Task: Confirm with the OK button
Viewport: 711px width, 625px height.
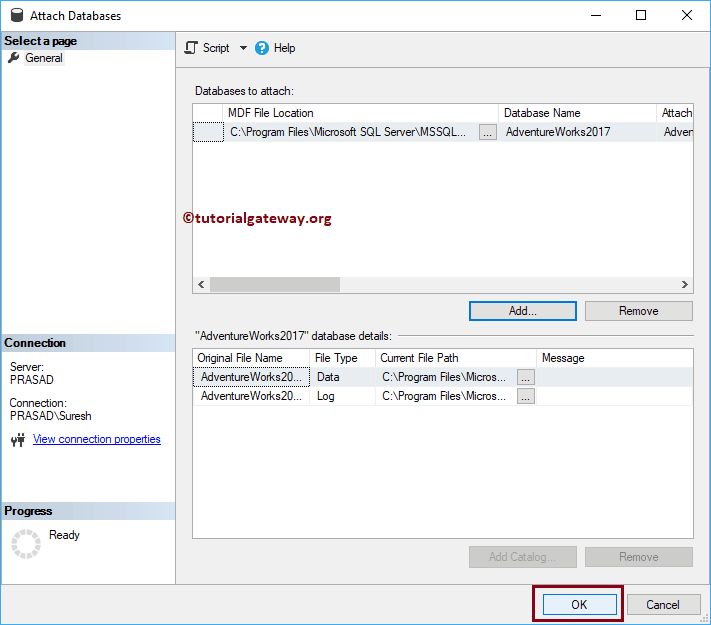Action: pos(579,604)
